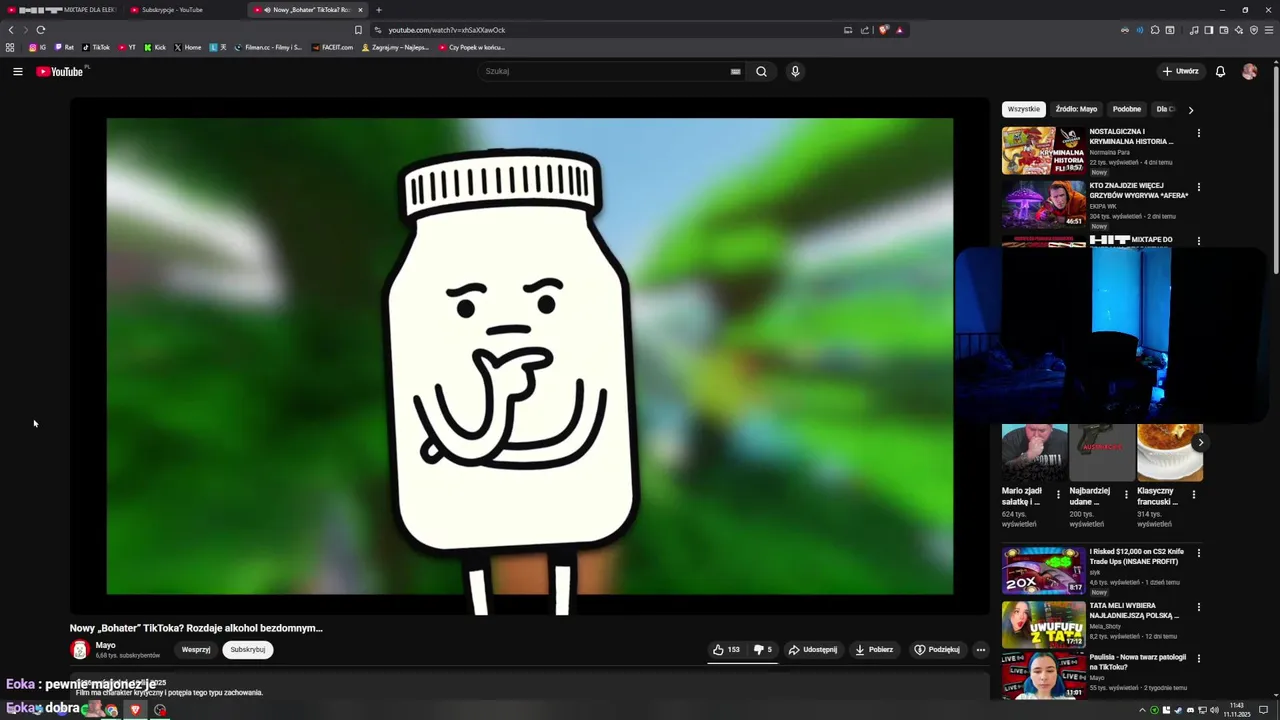Toggle the browser sidebar panel

click(1208, 30)
